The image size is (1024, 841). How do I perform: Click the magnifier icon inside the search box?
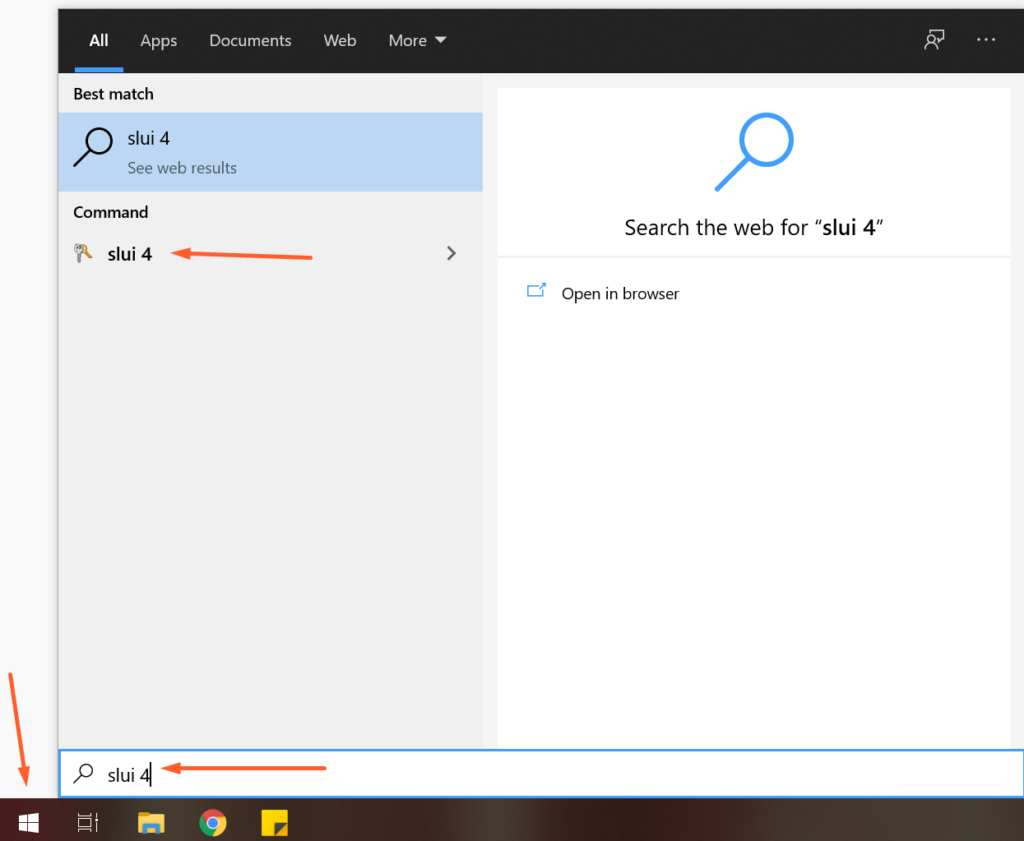(83, 774)
